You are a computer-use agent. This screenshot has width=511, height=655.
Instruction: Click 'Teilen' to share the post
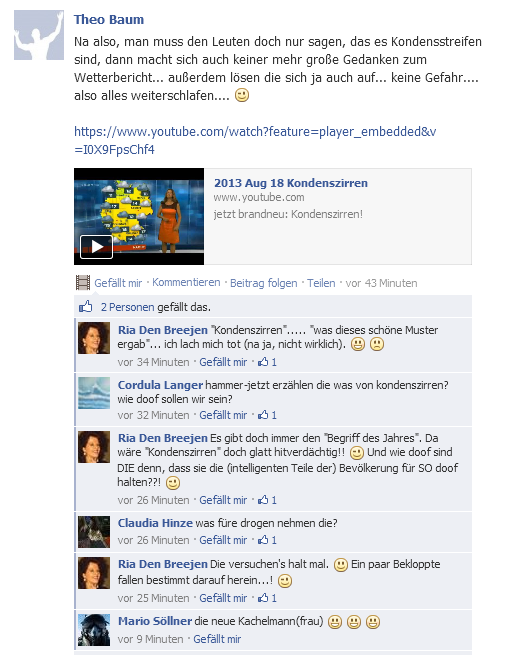click(321, 283)
